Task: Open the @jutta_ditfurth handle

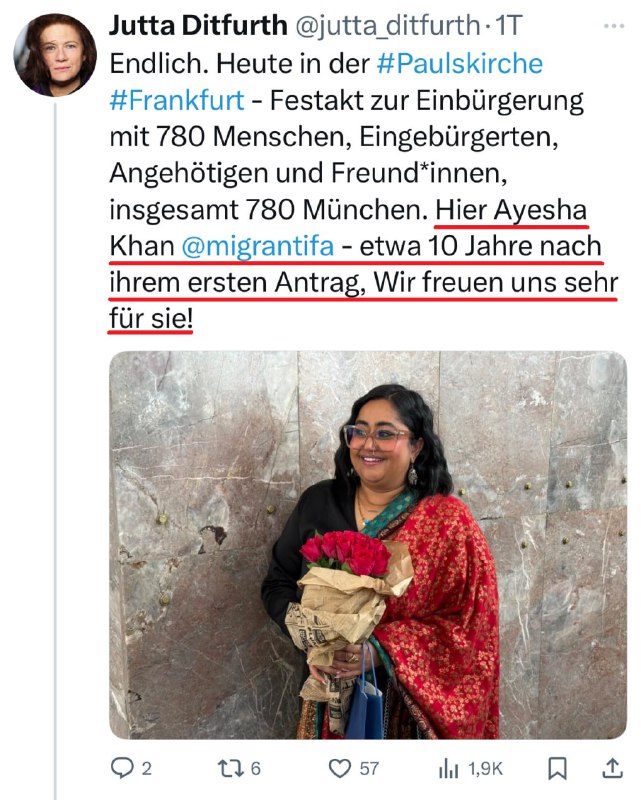Action: click(x=387, y=26)
